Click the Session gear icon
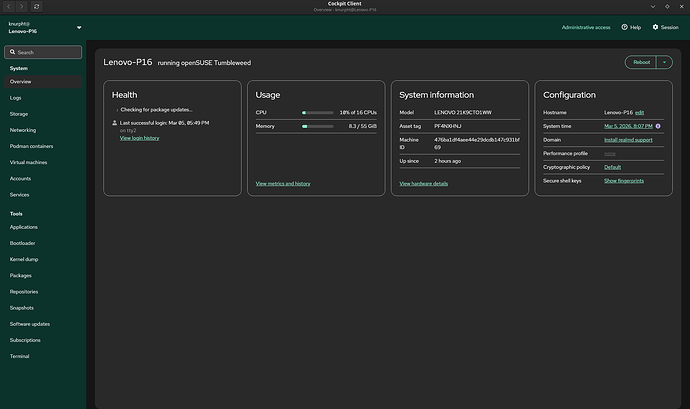The height and width of the screenshot is (409, 690). 655,27
